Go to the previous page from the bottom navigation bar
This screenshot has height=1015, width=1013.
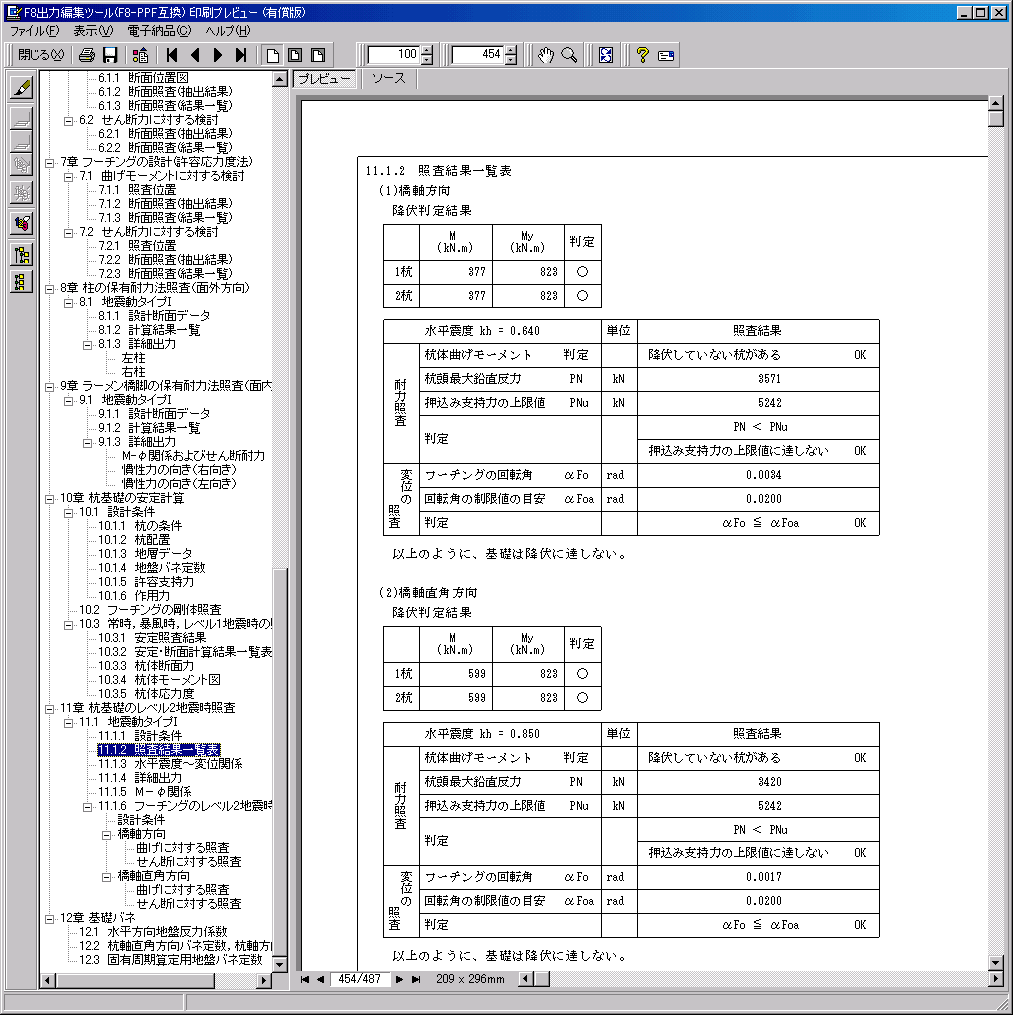pyautogui.click(x=320, y=979)
